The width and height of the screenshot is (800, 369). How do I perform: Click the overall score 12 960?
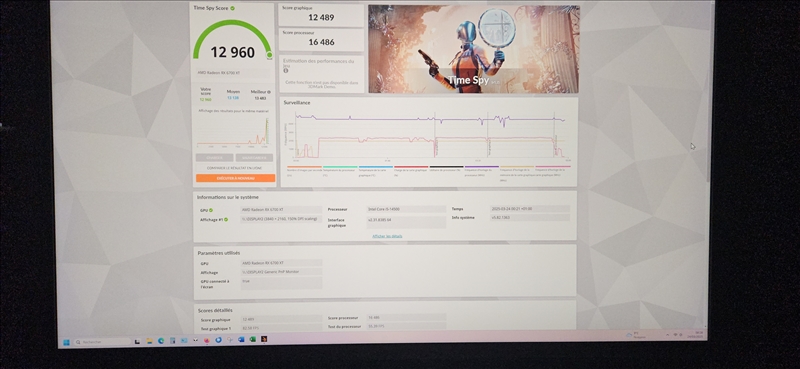click(x=232, y=52)
